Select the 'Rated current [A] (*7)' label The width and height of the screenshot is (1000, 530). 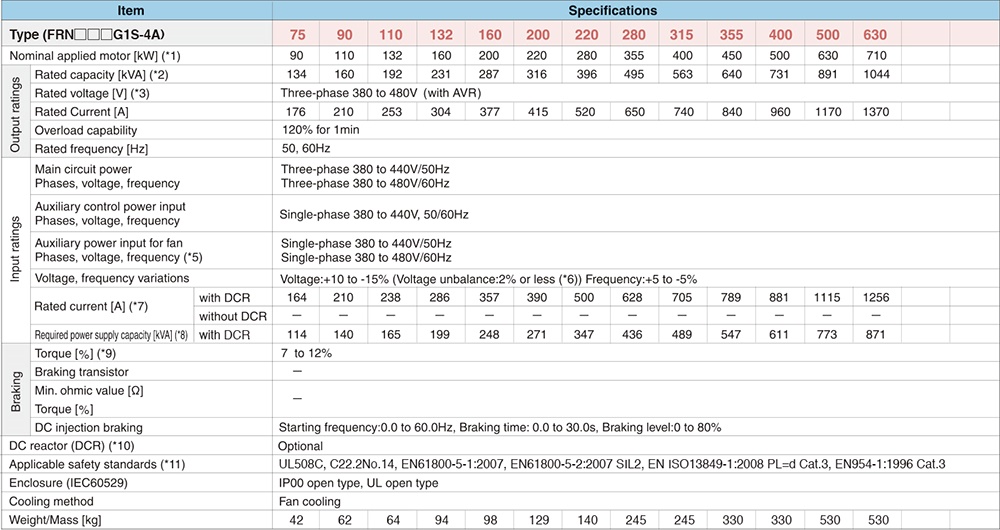pos(91,307)
